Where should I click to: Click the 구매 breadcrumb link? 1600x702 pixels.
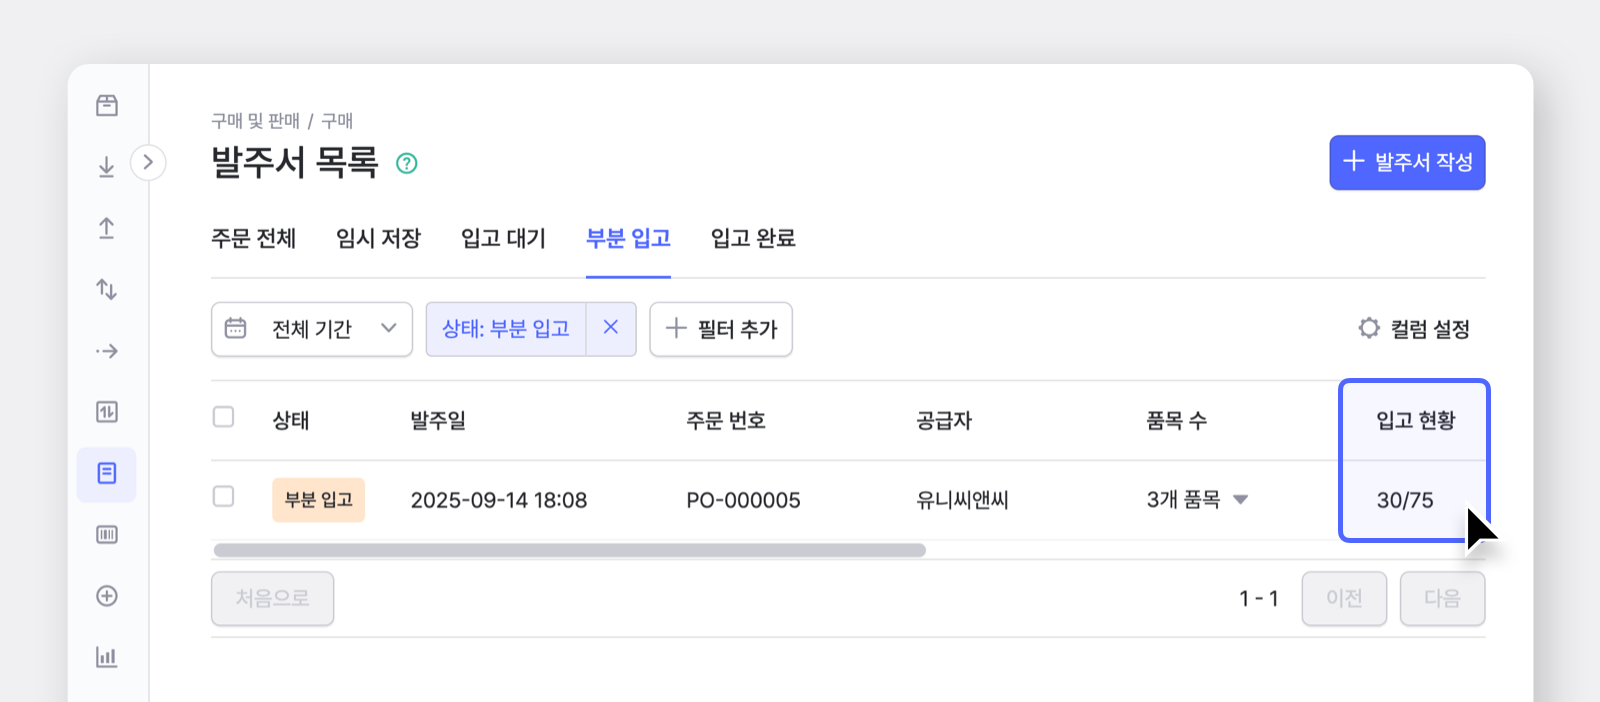click(337, 121)
